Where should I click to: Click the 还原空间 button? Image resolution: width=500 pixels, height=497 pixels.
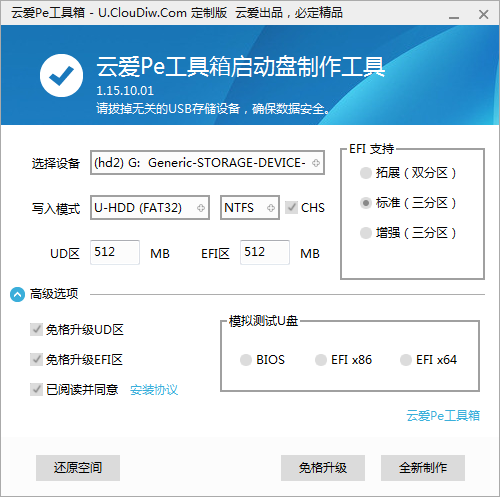pos(78,468)
